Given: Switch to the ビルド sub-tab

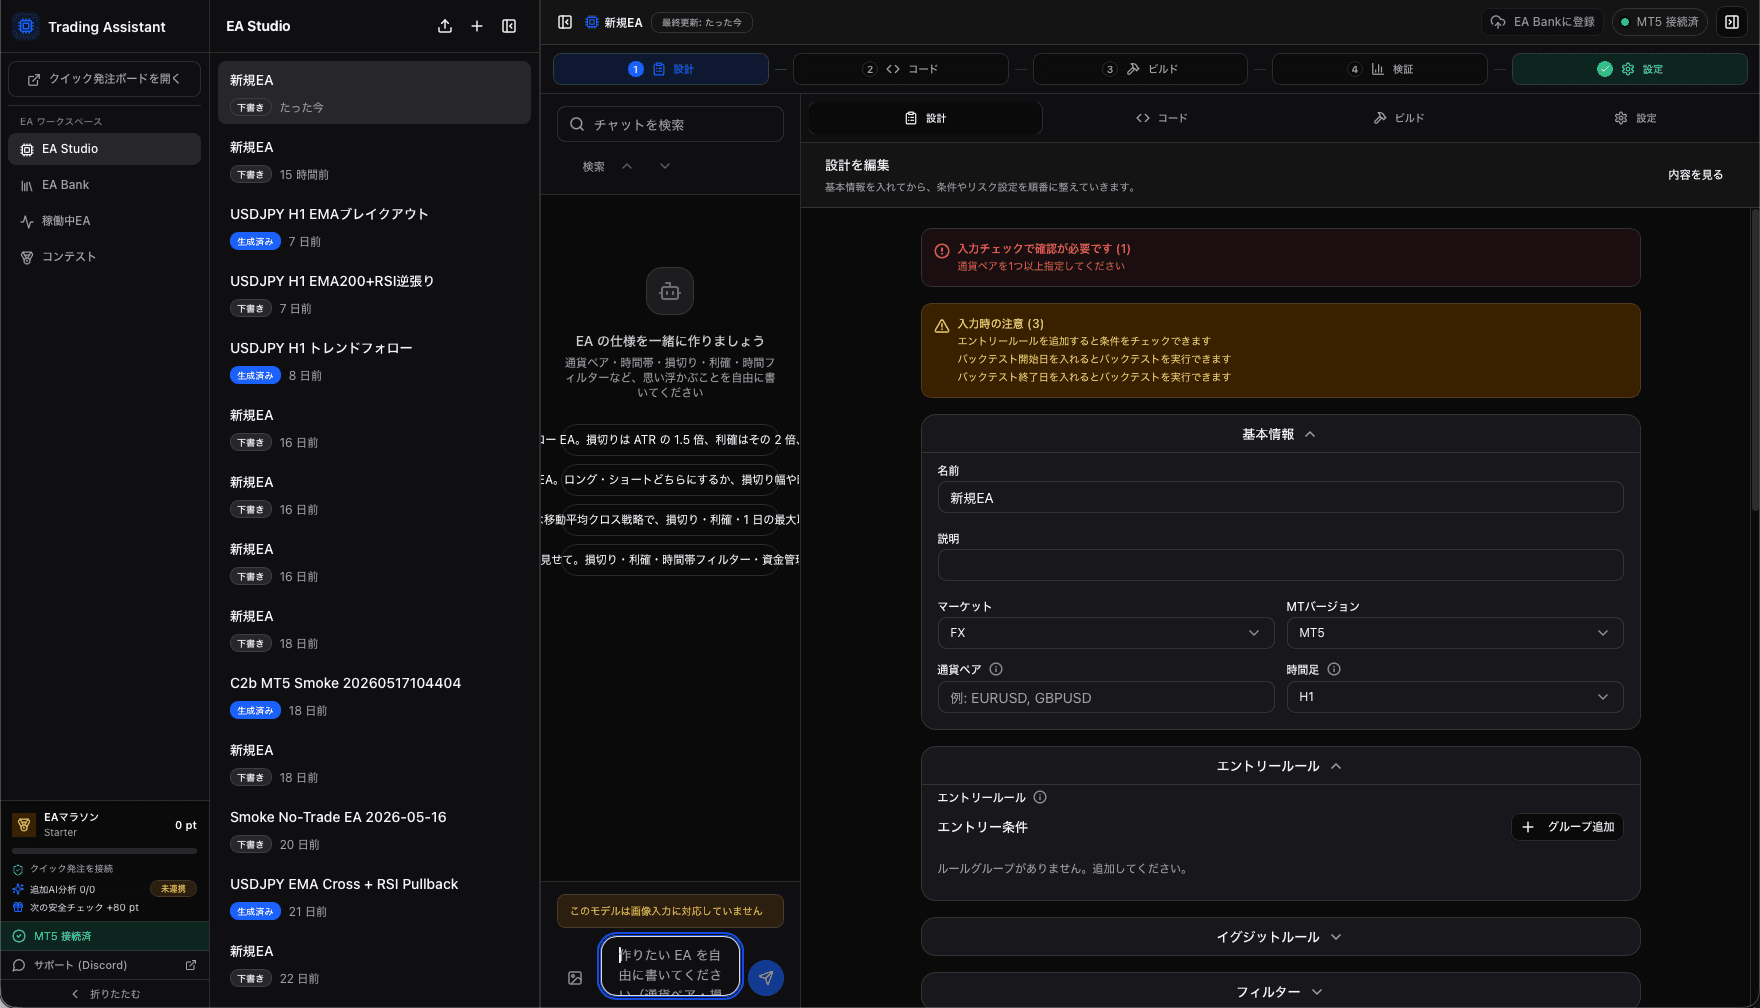Looking at the screenshot, I should 1398,118.
